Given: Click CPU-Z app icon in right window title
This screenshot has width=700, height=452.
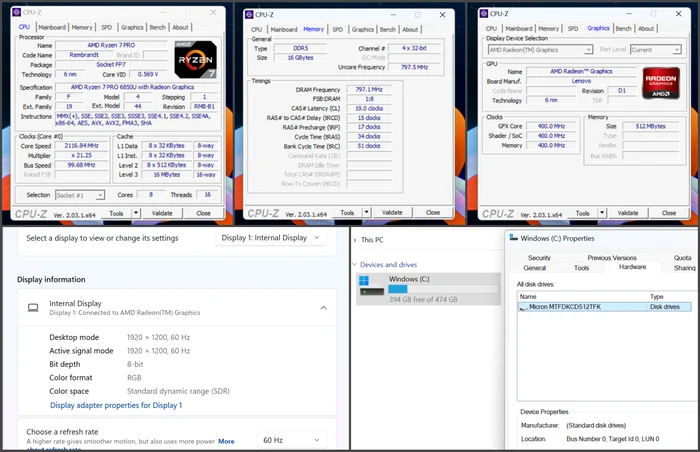Looking at the screenshot, I should tap(483, 14).
